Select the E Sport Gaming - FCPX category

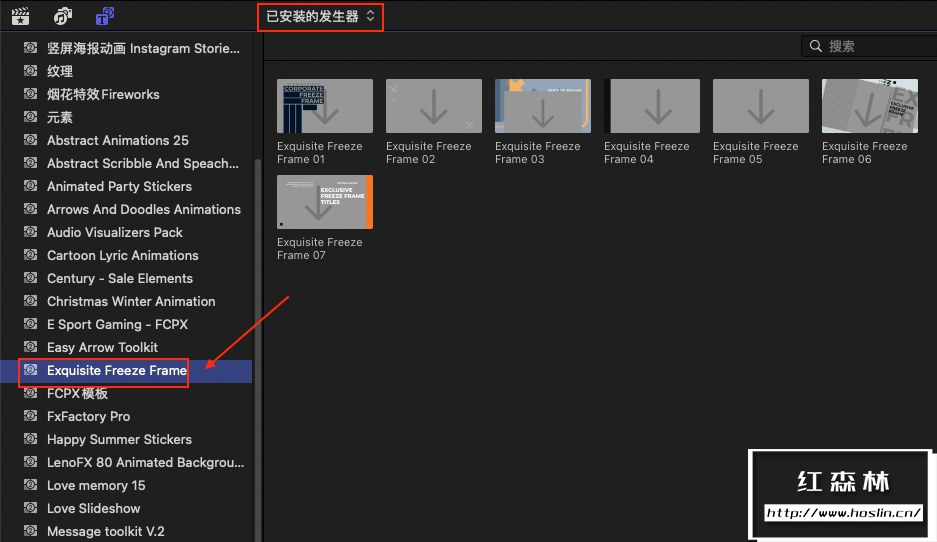(126, 324)
